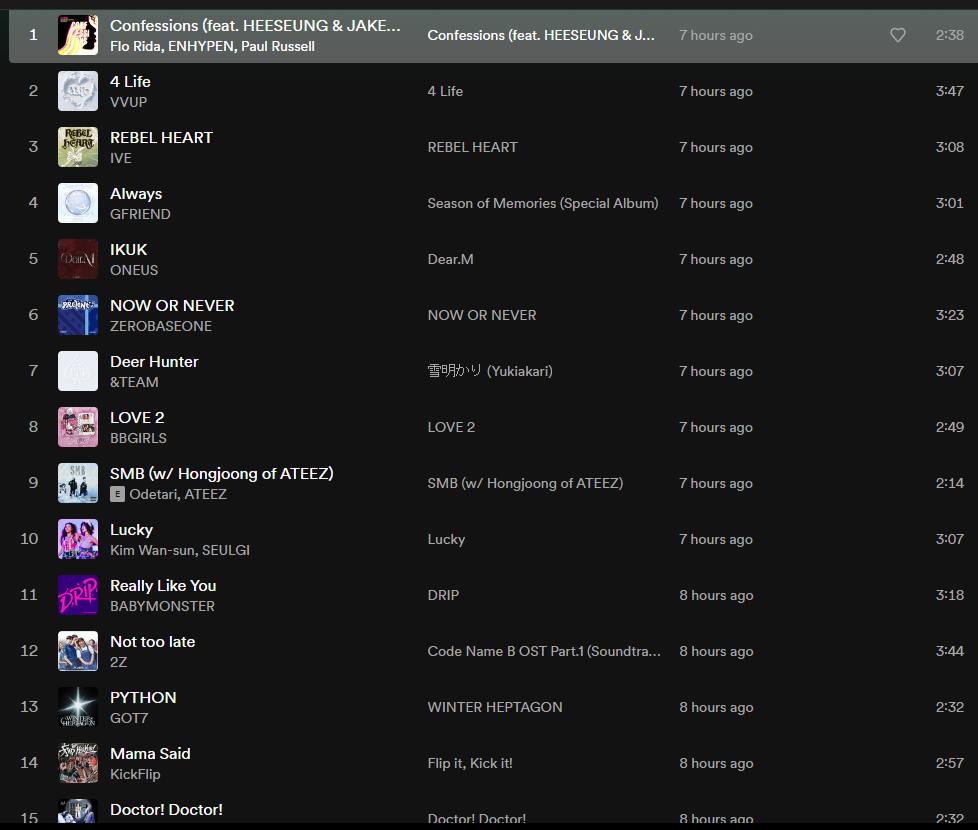Click the DRIP cover for Really Like You
Image resolution: width=978 pixels, height=830 pixels.
point(78,595)
